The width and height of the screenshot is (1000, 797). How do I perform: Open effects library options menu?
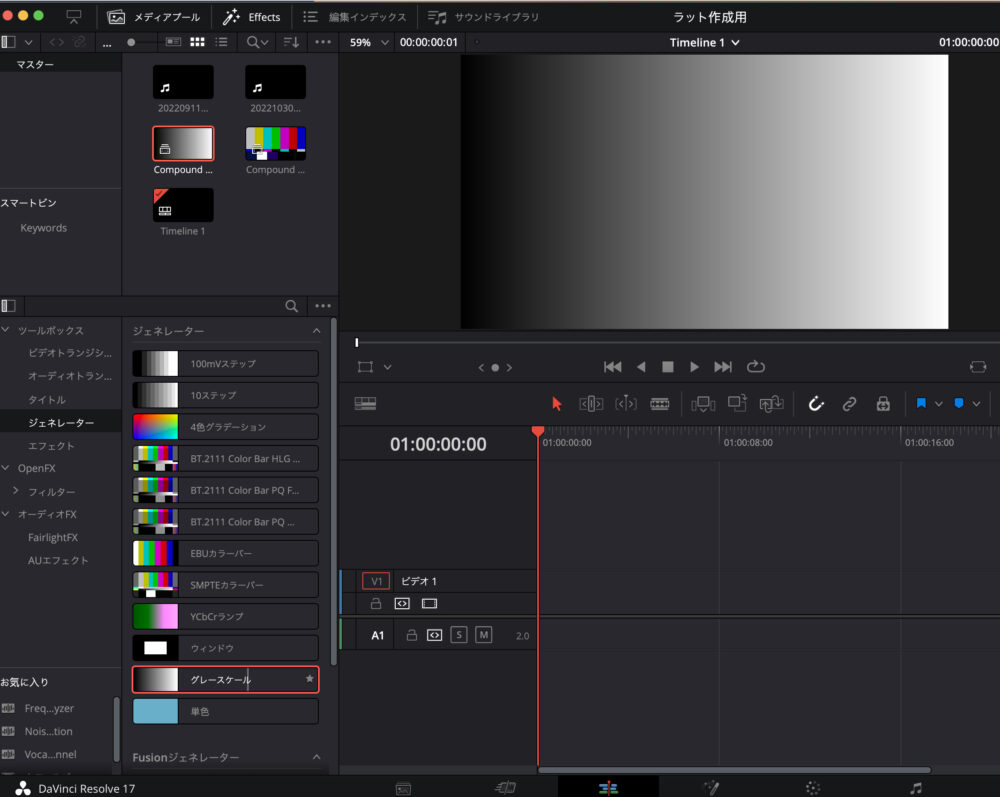323,306
